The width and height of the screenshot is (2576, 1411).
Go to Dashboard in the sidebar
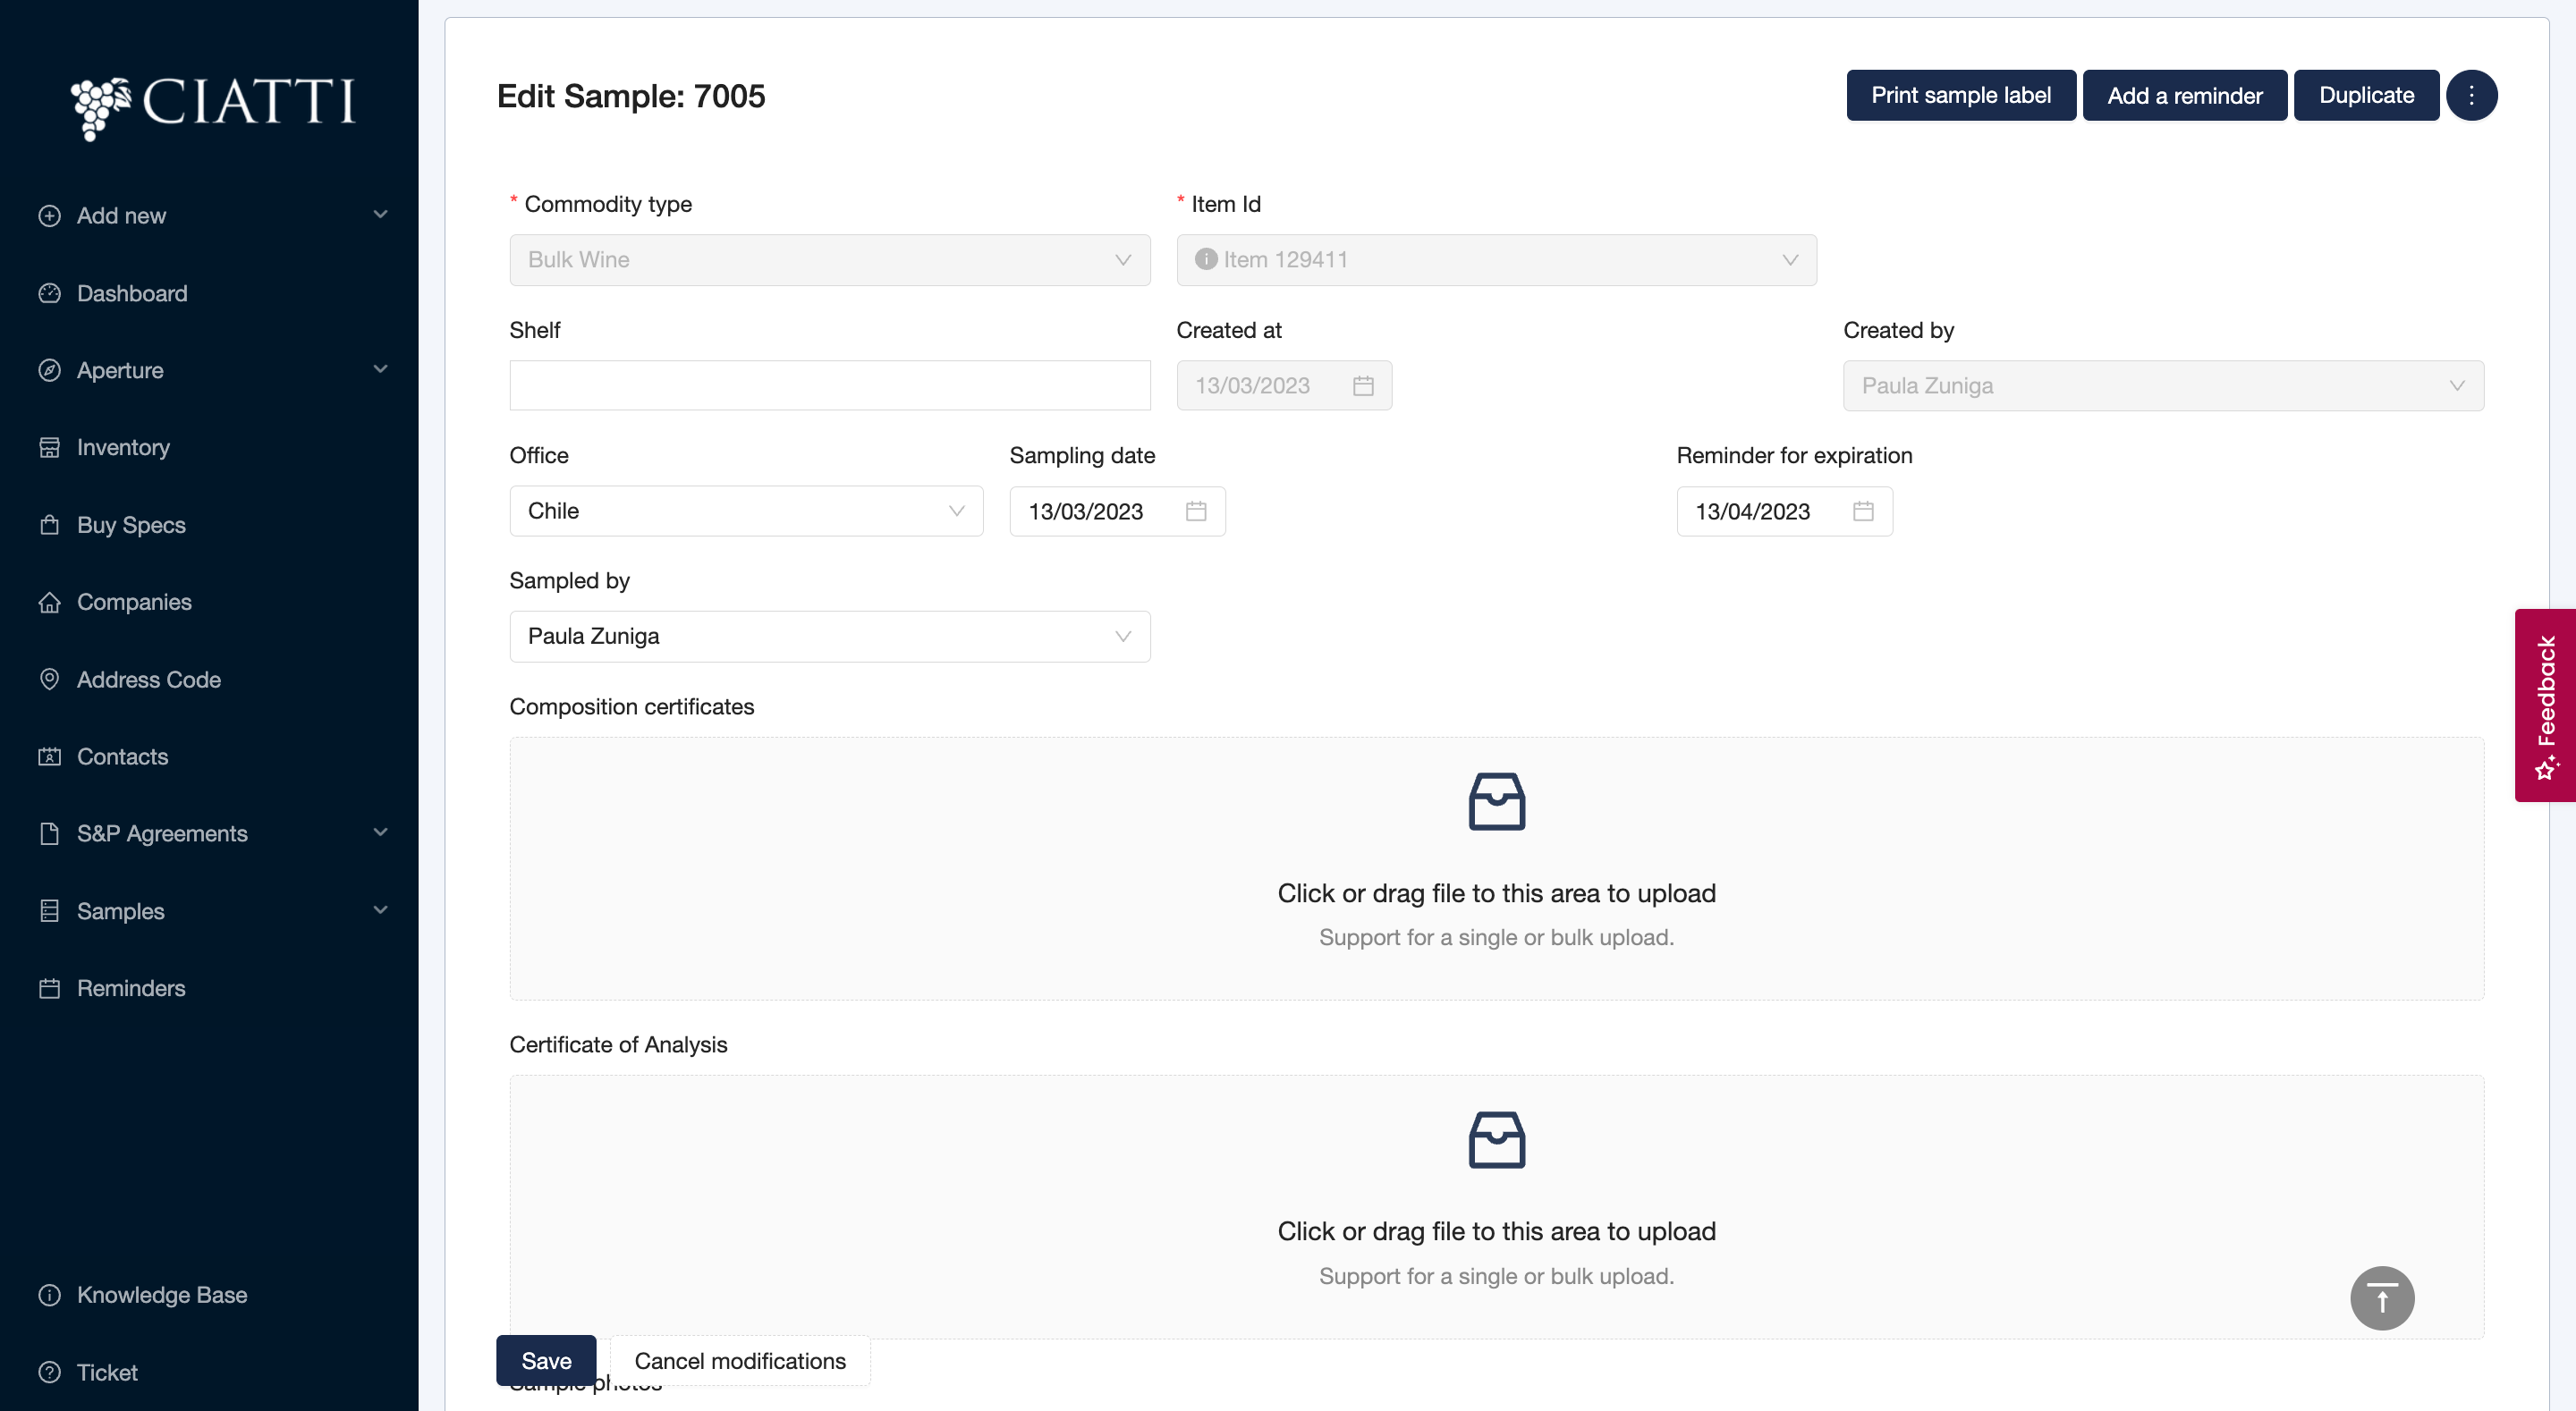132,293
